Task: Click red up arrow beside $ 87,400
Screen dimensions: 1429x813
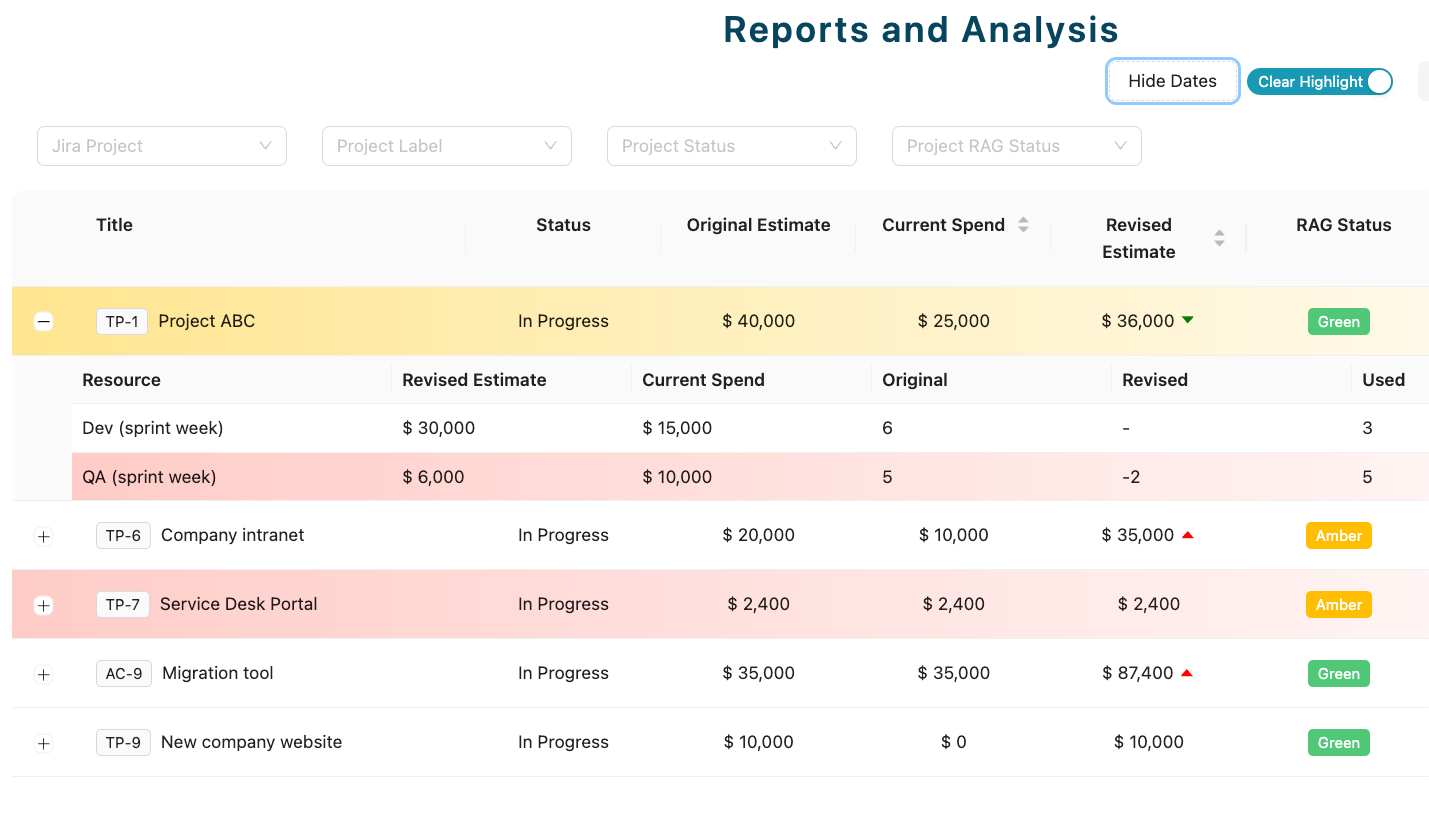Action: [x=1187, y=673]
